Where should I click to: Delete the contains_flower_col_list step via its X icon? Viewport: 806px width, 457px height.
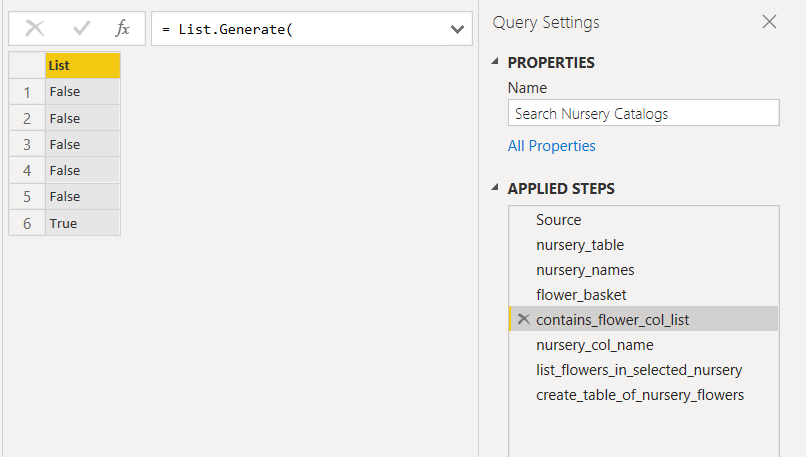523,319
